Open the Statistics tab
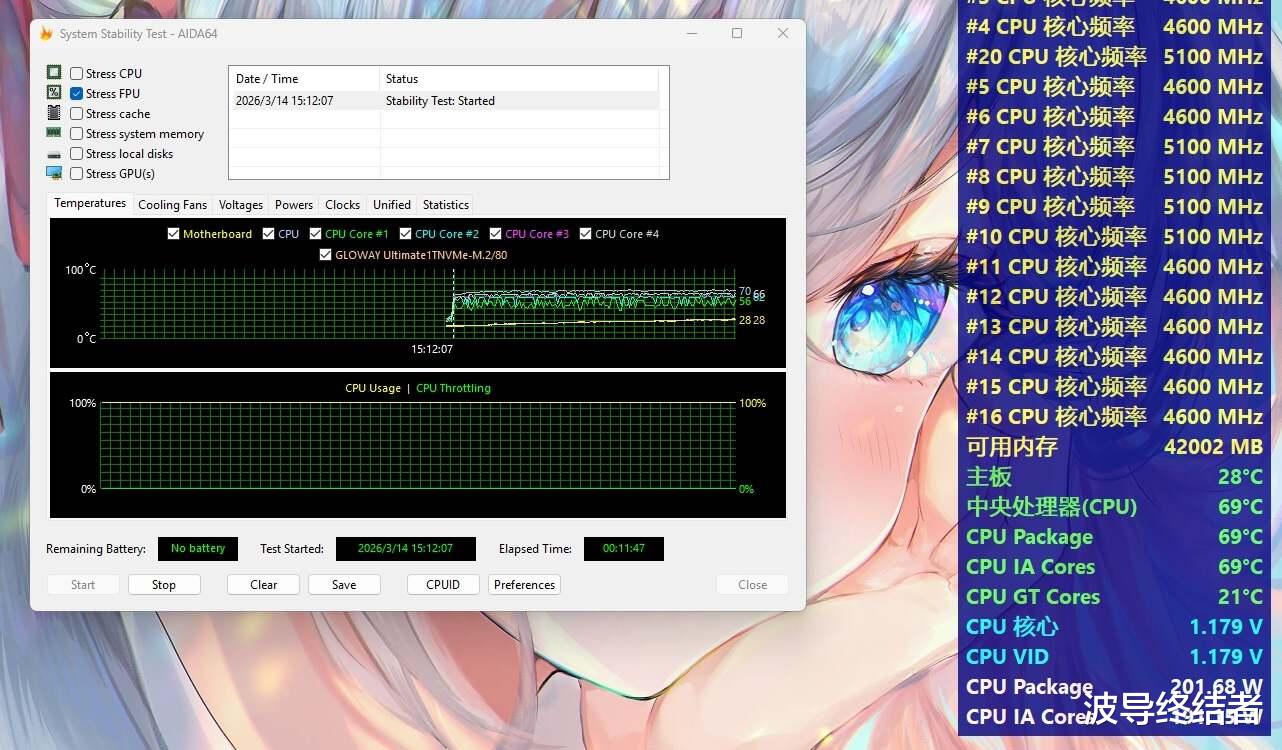 pos(446,205)
